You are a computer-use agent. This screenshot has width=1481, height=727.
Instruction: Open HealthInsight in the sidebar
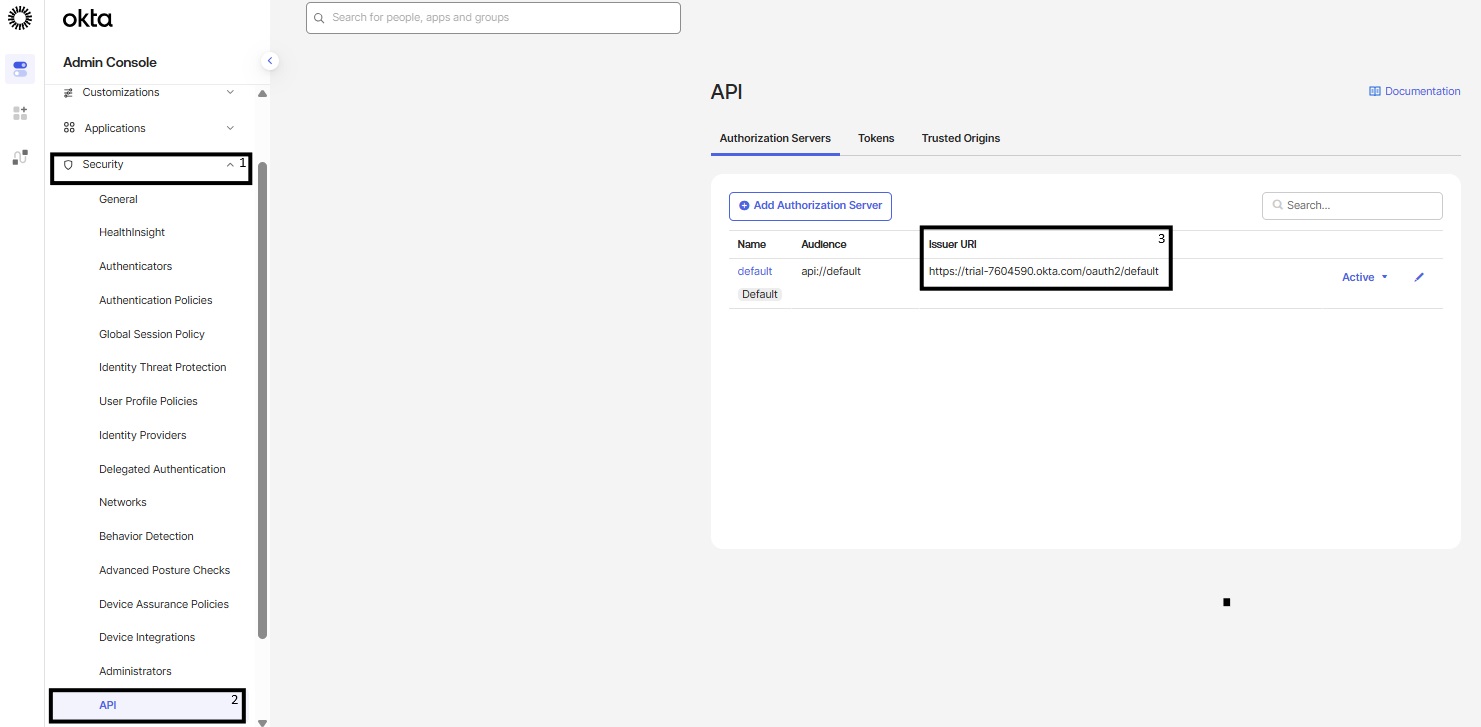(x=132, y=232)
